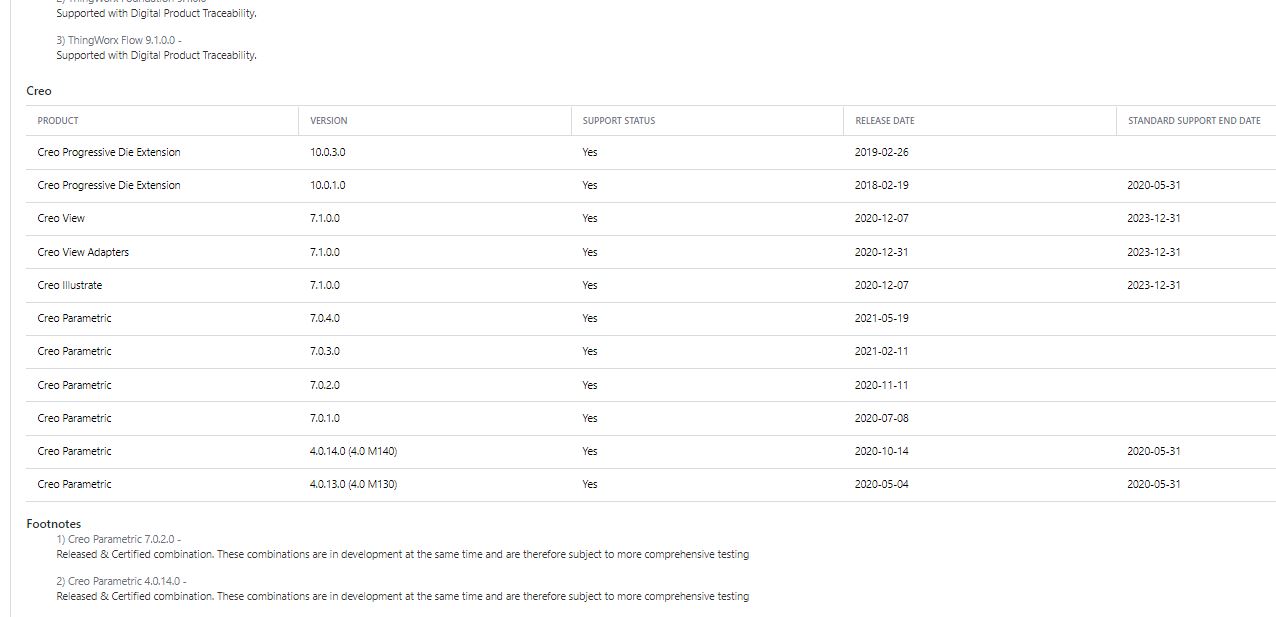This screenshot has width=1276, height=617.
Task: Click the Yes status for Creo Parametric 7.0.1.0
Action: (x=589, y=418)
